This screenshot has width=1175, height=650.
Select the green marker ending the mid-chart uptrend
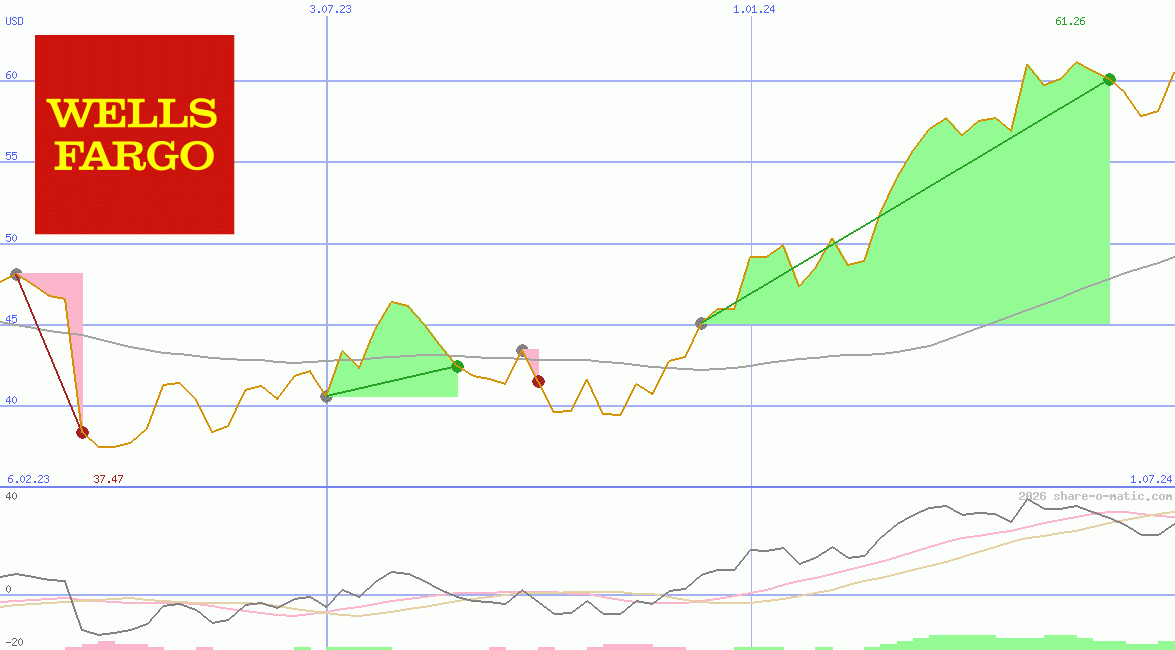(x=457, y=367)
